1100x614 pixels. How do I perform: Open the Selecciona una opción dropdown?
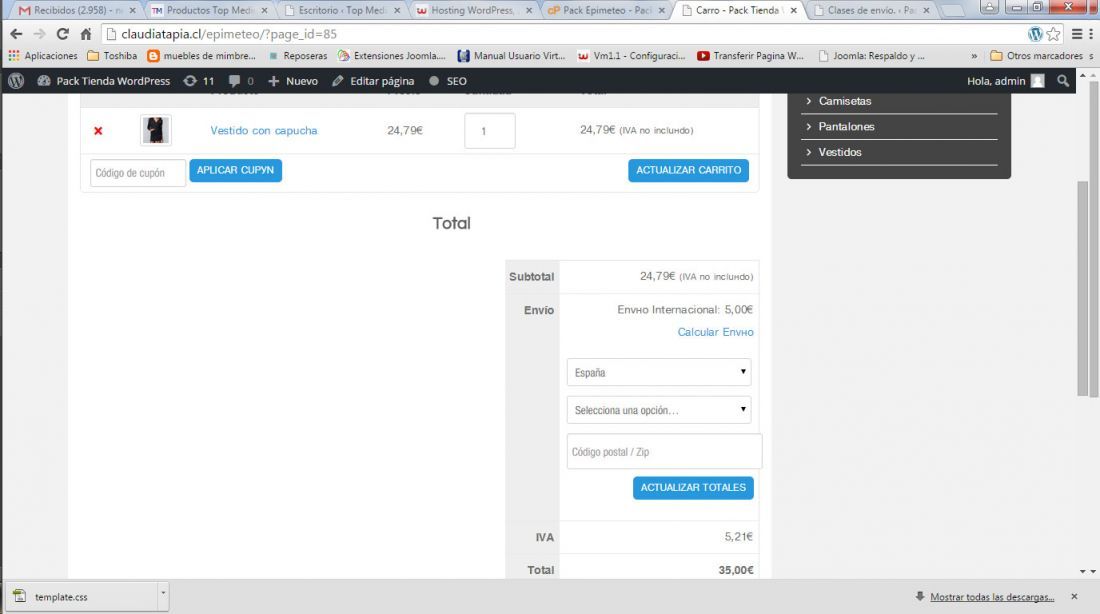pyautogui.click(x=659, y=410)
